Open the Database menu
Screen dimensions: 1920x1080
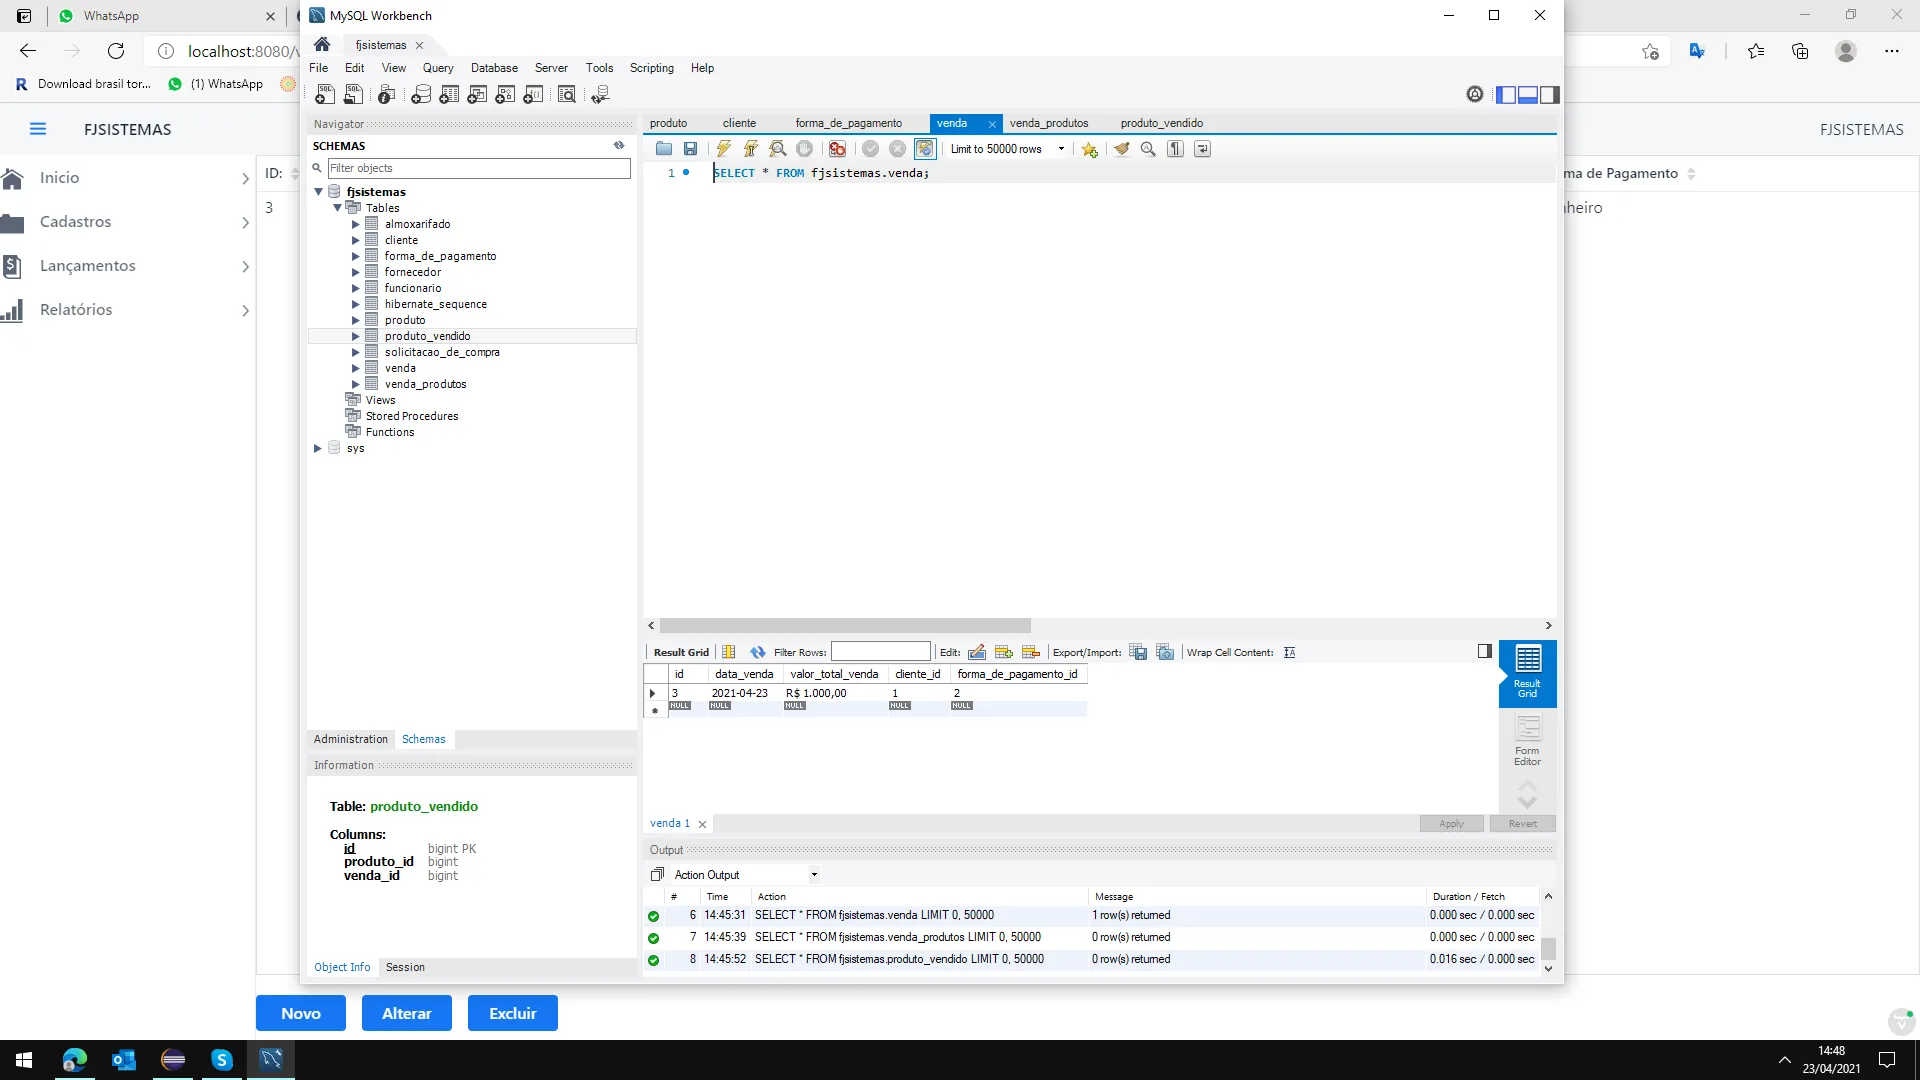pos(494,68)
